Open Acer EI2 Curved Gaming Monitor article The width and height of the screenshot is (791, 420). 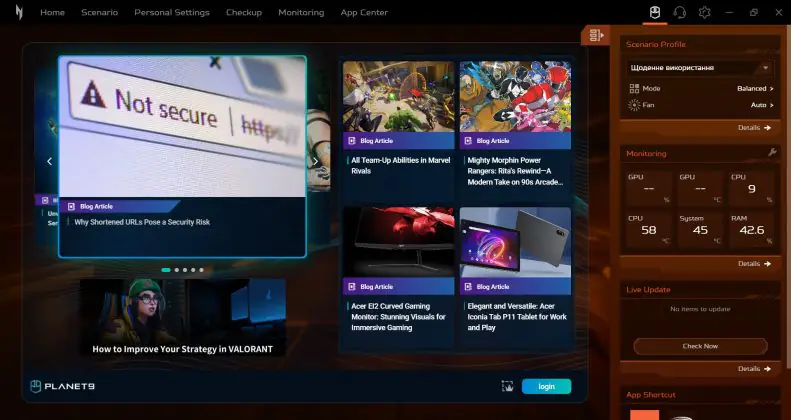[x=399, y=317]
